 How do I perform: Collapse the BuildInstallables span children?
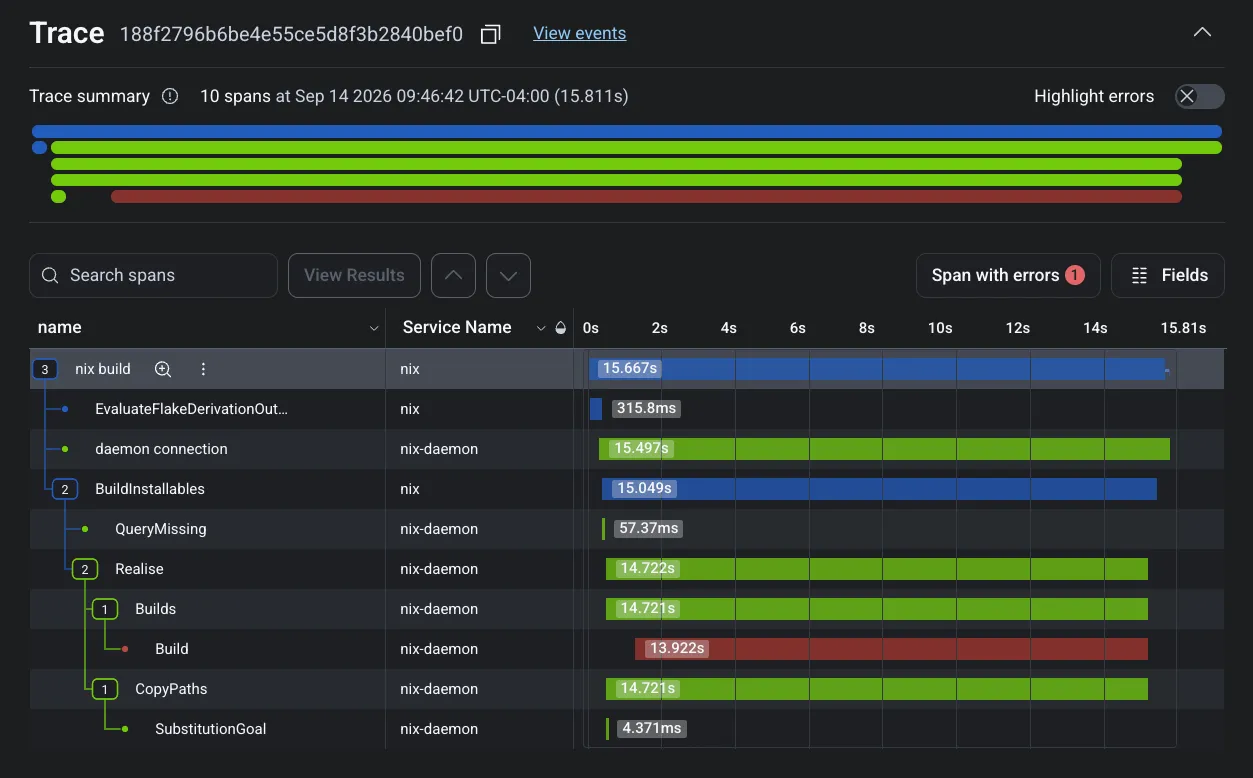click(x=64, y=489)
